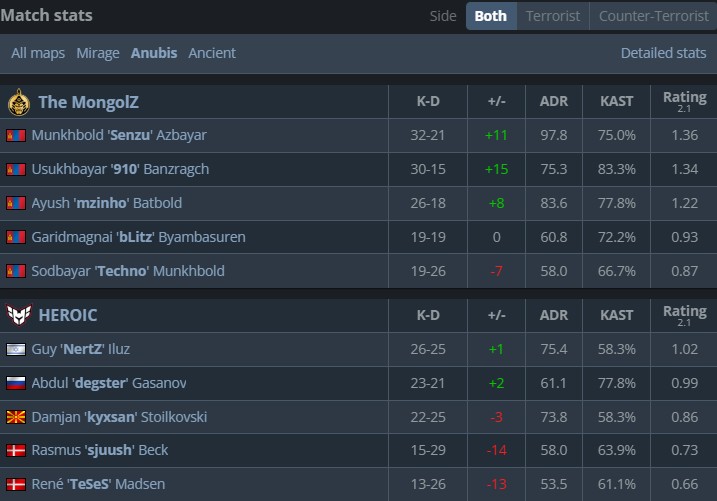717x501 pixels.
Task: Switch side filter to Terrorist
Action: [552, 16]
